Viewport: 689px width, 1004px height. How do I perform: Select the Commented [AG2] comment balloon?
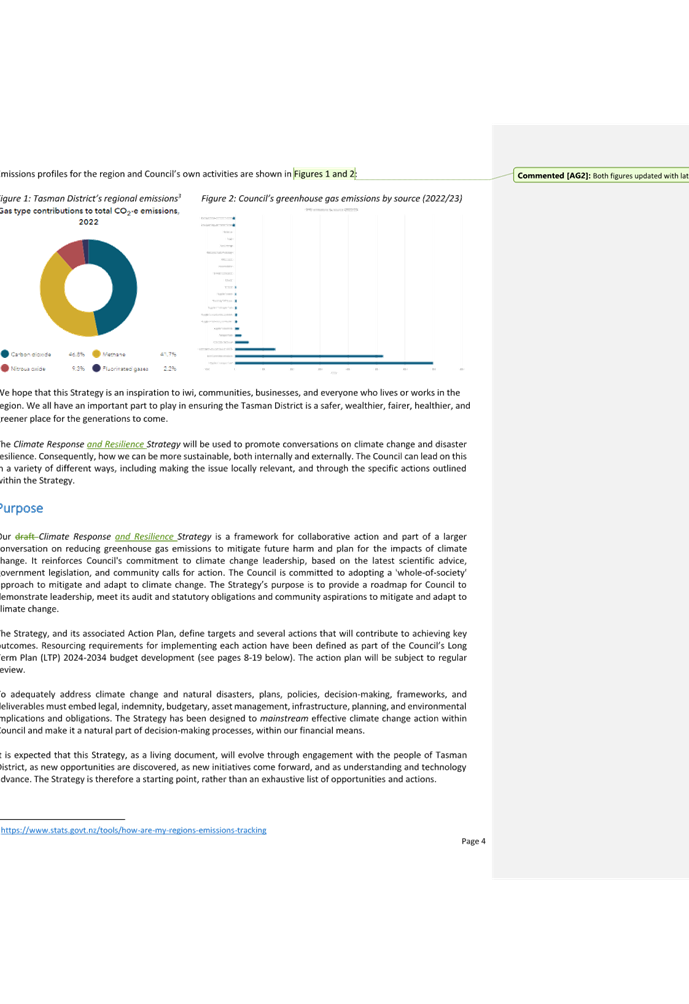click(601, 175)
